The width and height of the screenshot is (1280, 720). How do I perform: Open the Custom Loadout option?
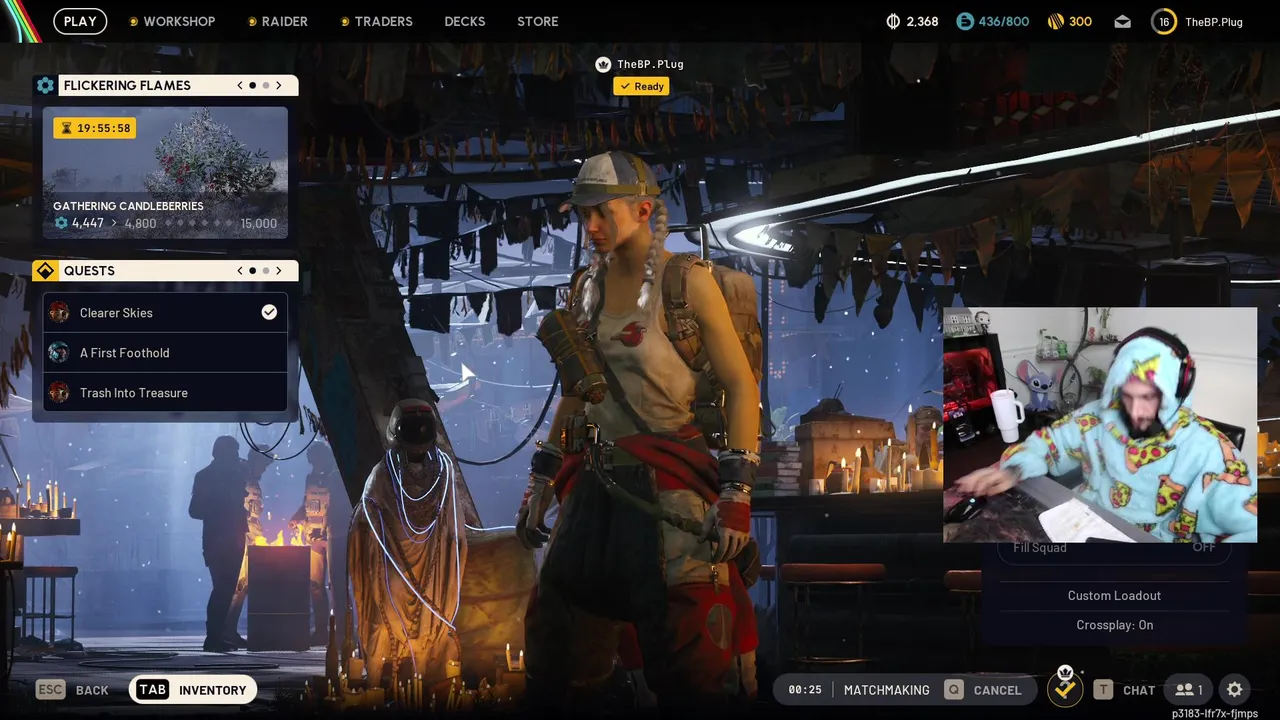pyautogui.click(x=1114, y=595)
